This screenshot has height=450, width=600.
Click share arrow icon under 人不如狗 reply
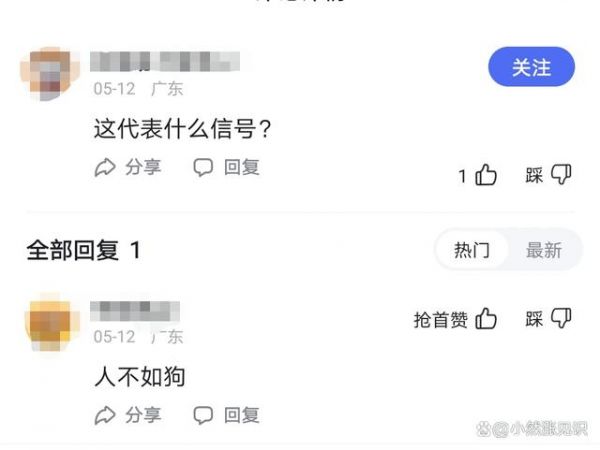point(105,415)
